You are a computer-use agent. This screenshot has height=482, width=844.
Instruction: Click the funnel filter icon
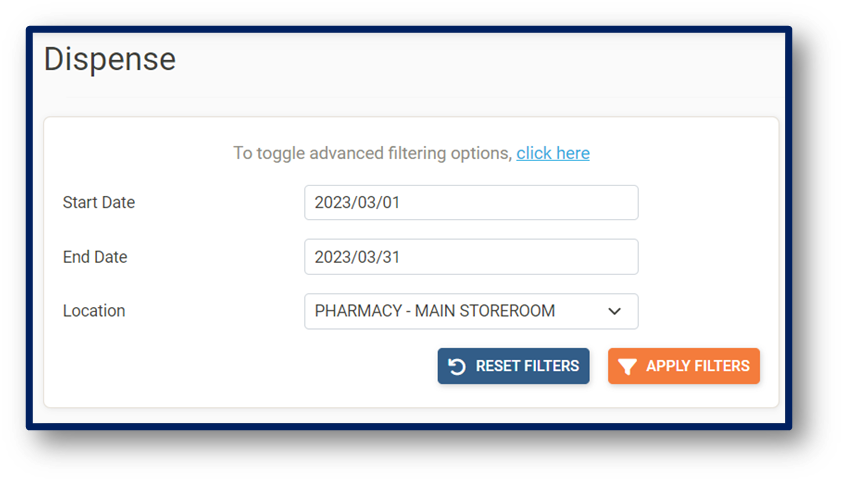pos(627,367)
